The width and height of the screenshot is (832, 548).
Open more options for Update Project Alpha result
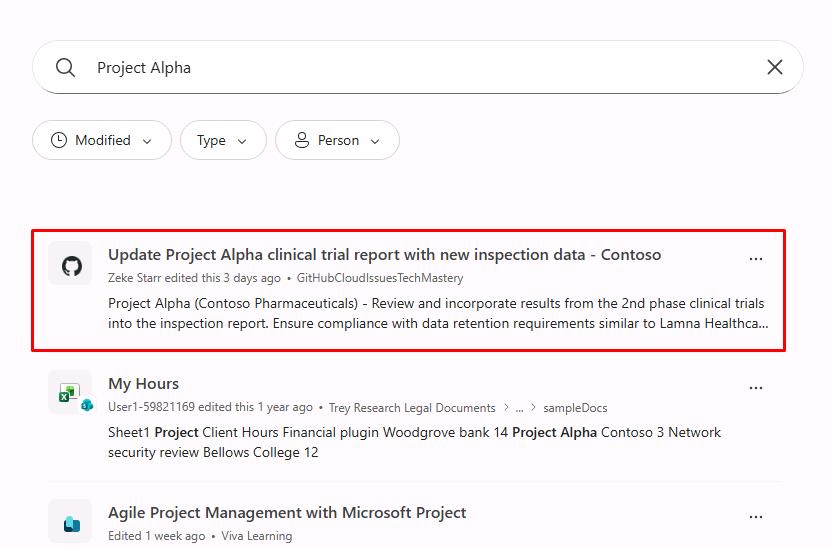click(x=756, y=259)
